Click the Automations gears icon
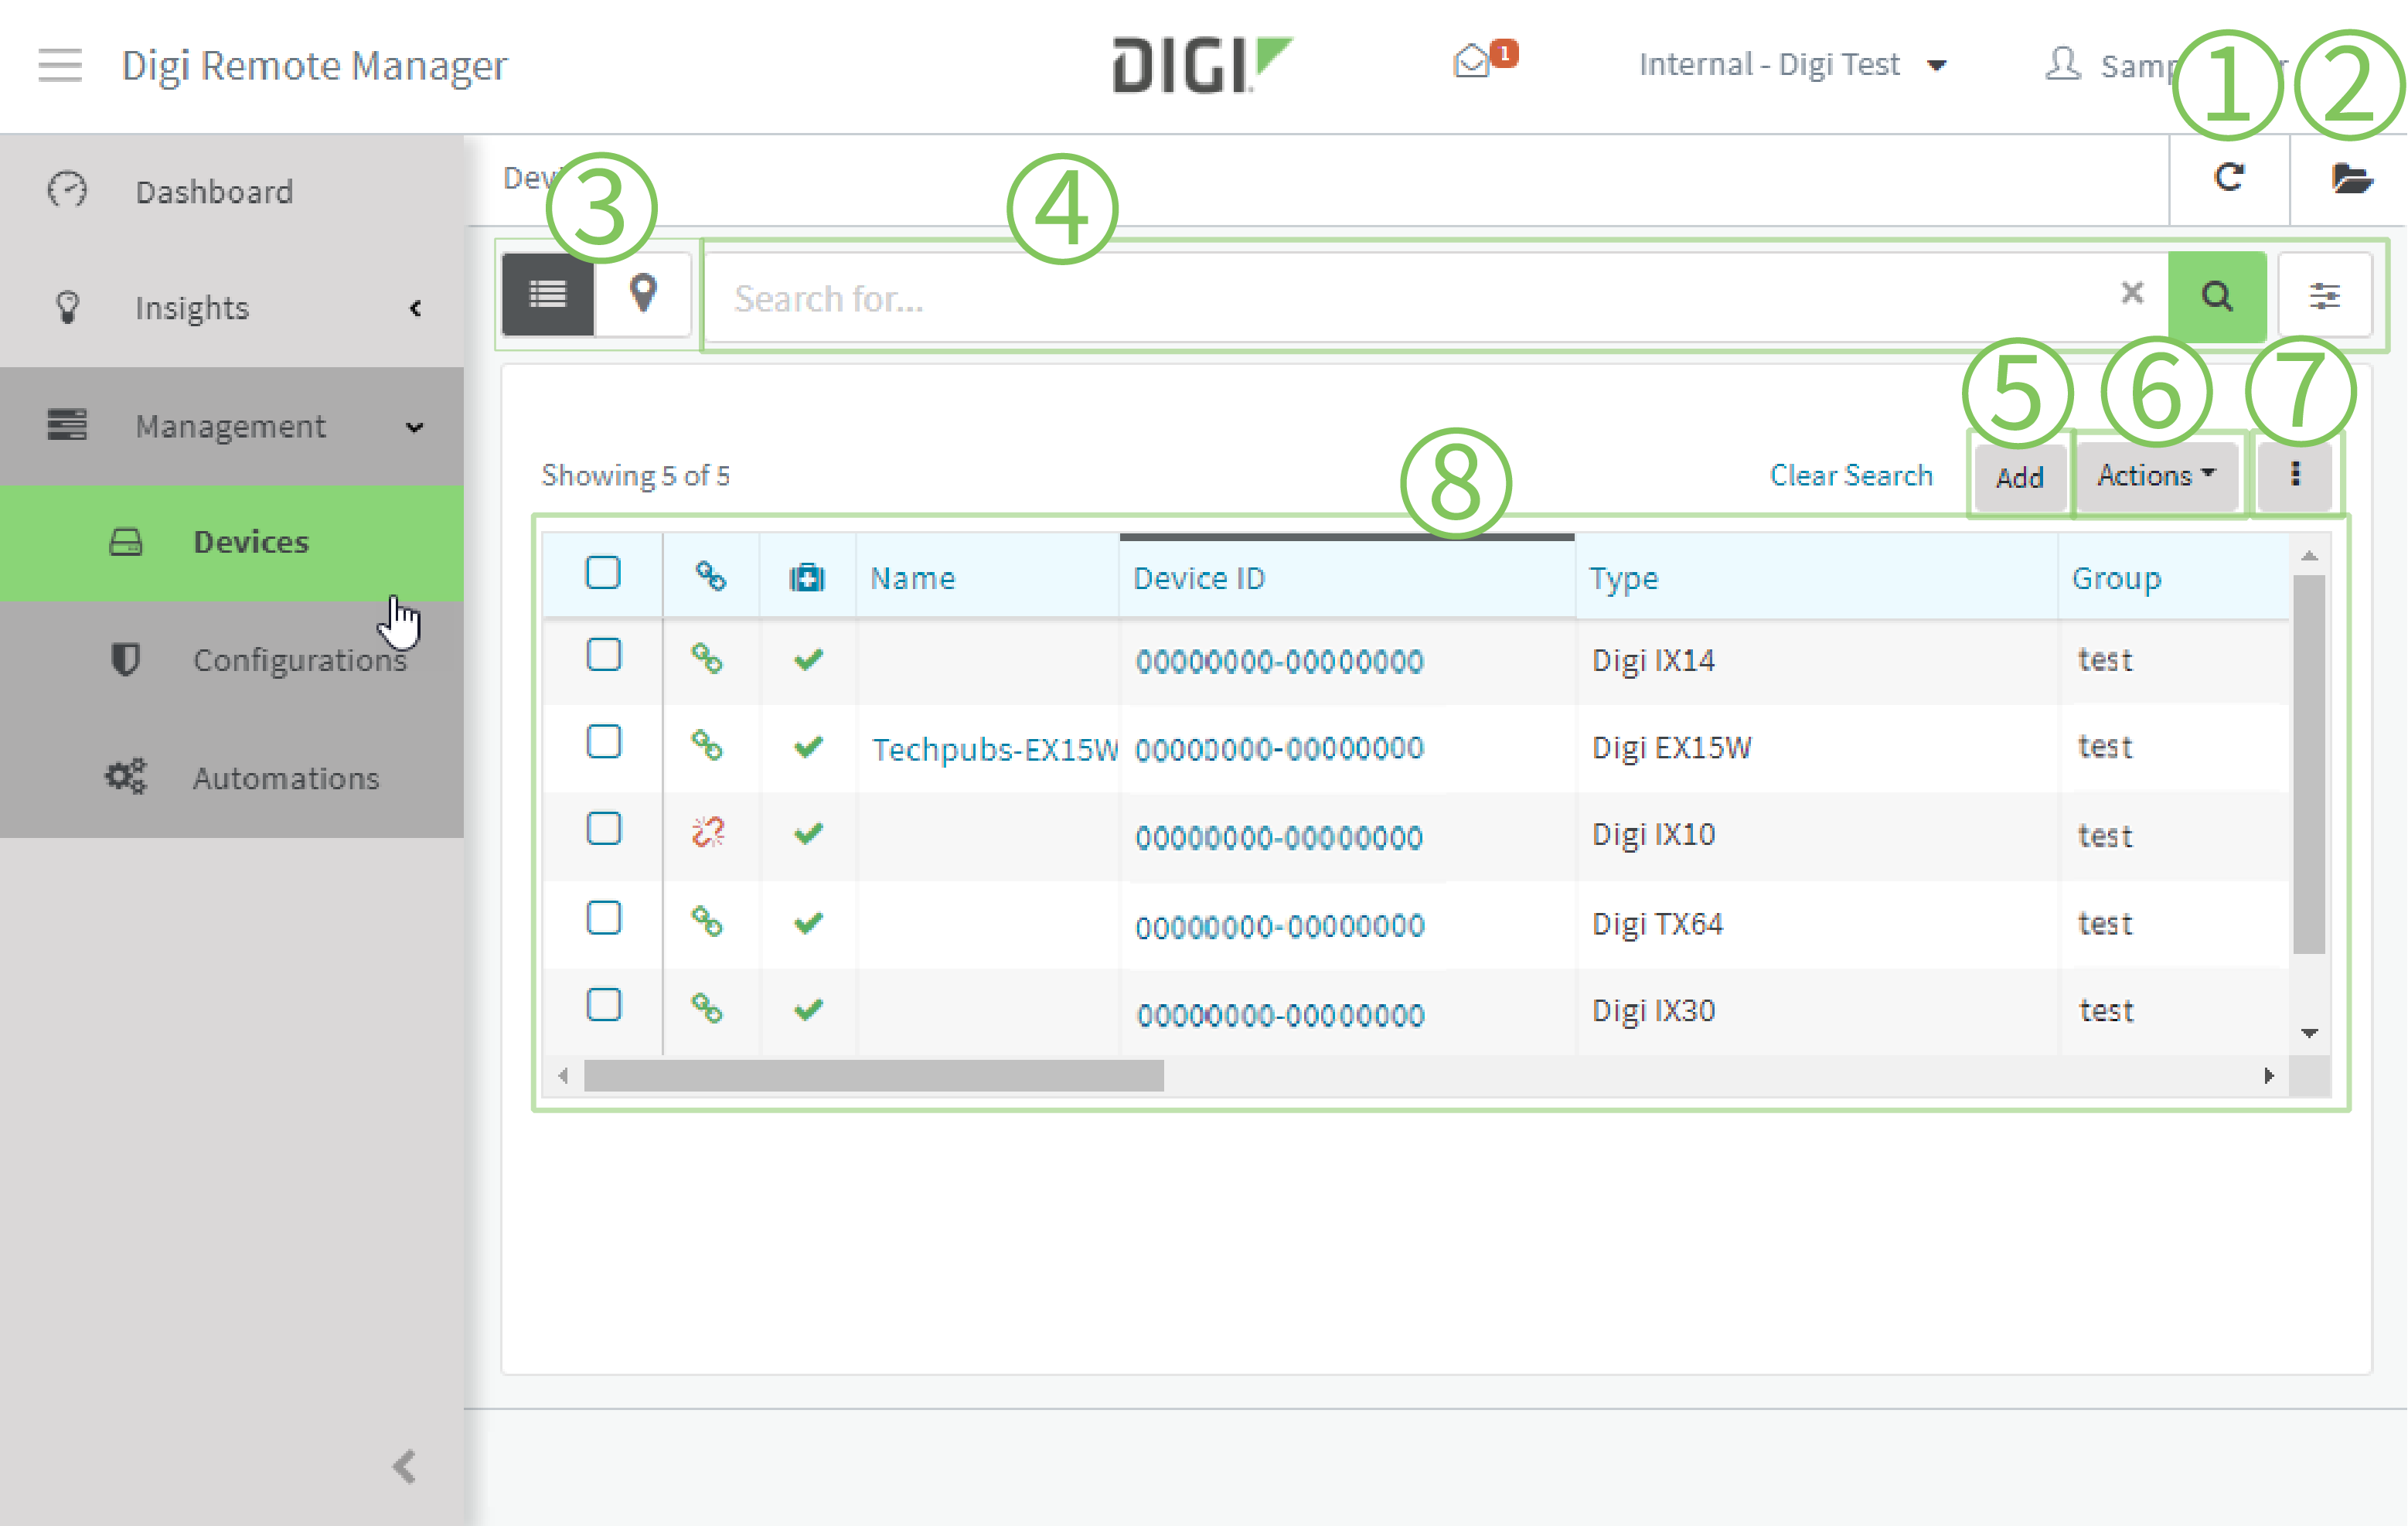Image resolution: width=2408 pixels, height=1526 pixels. (x=126, y=776)
